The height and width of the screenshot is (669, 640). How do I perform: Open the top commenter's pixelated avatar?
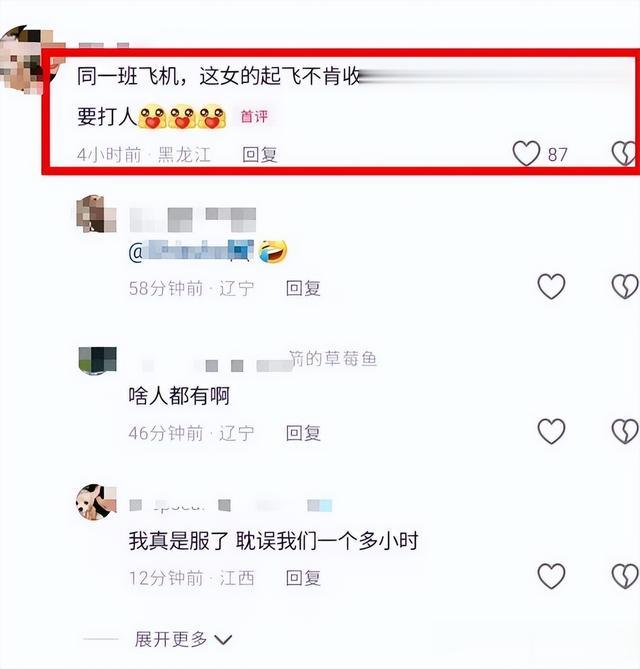[26, 58]
